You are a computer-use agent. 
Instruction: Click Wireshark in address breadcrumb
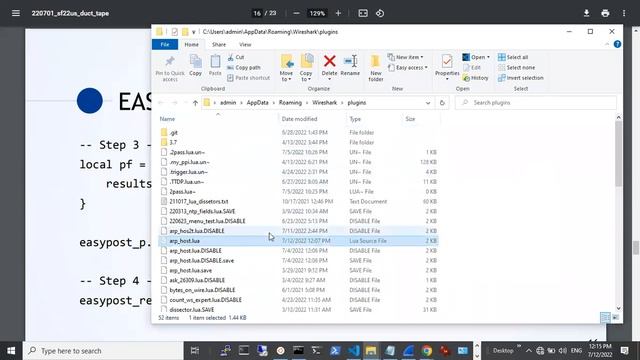tap(324, 103)
